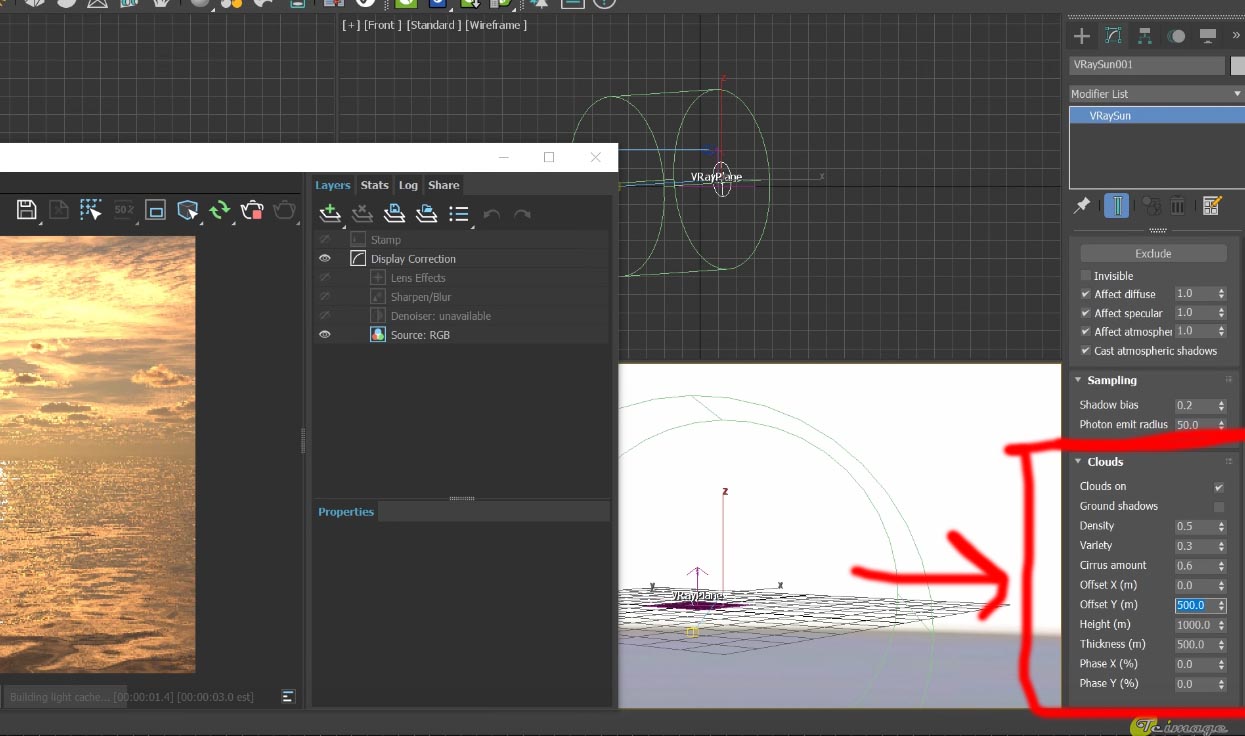Hide the Source: RGB layer eye
Viewport: 1245px width, 736px height.
click(x=325, y=335)
